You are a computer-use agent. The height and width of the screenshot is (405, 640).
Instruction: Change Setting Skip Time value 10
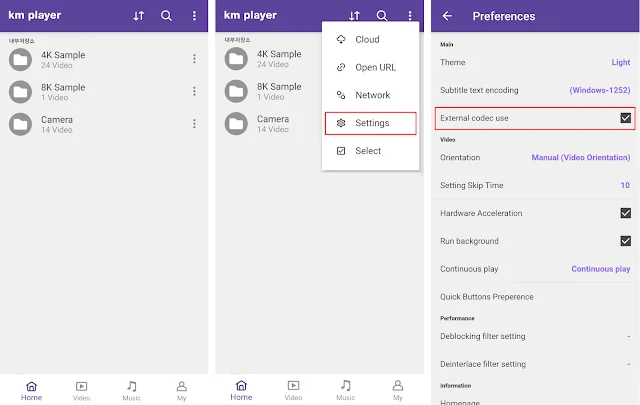625,185
